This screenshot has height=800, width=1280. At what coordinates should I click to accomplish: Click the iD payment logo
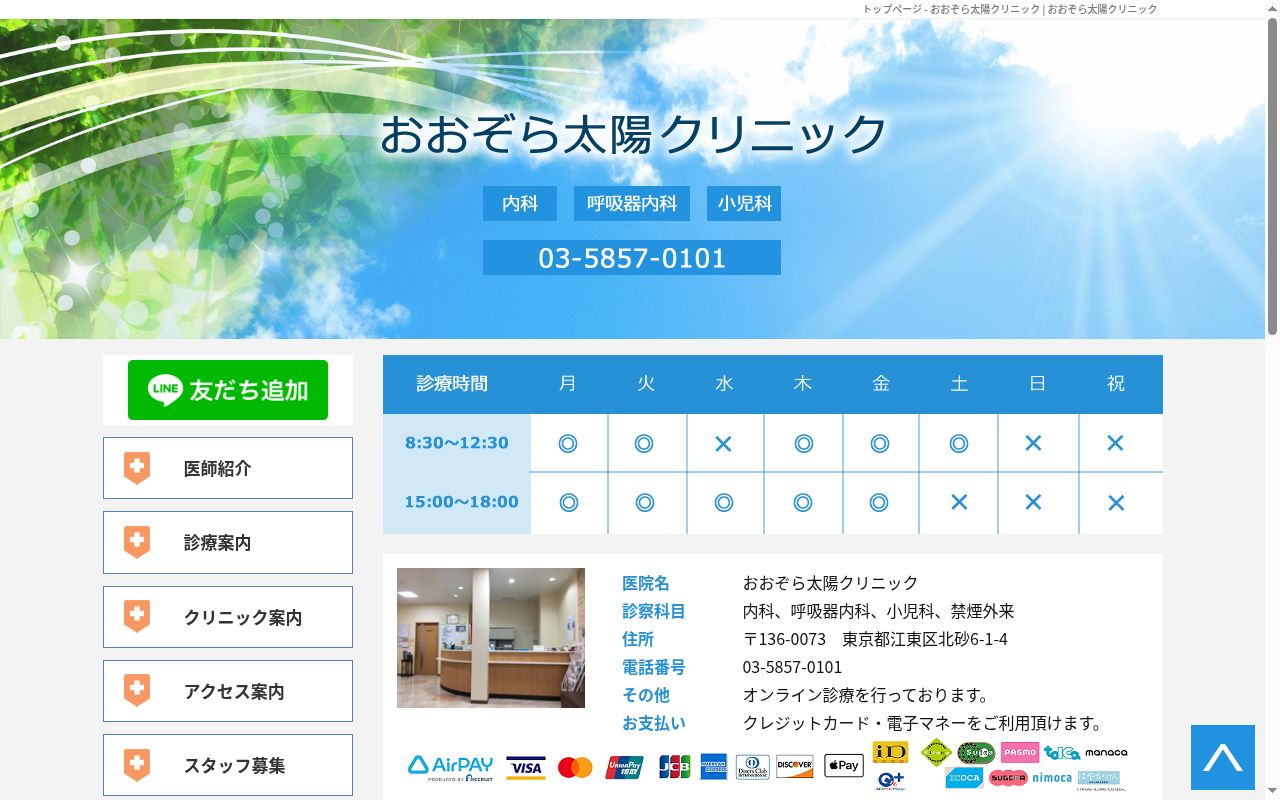click(890, 752)
